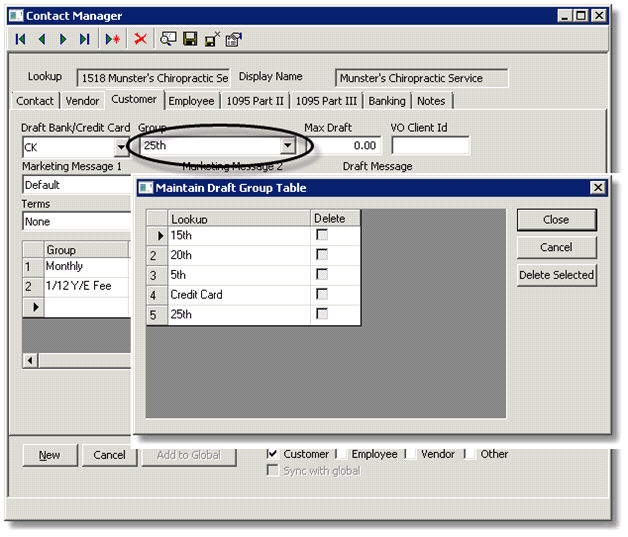Select the 1/12 Y/E Fee group row
The image size is (628, 537).
[87, 286]
